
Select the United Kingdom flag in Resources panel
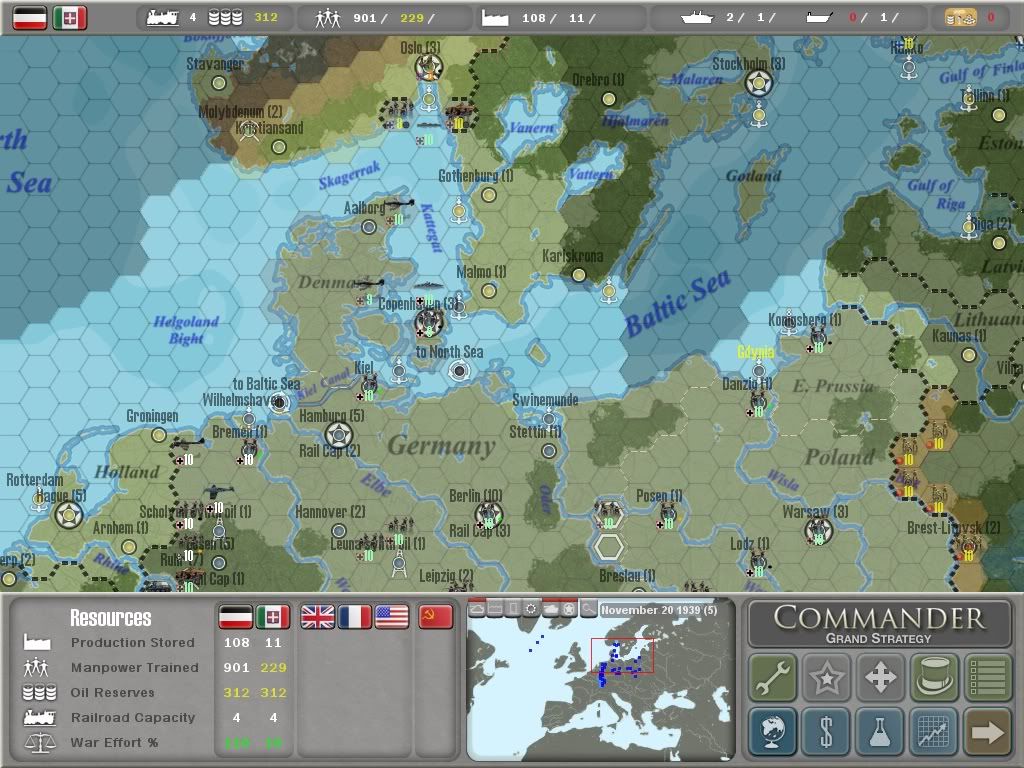(x=317, y=616)
